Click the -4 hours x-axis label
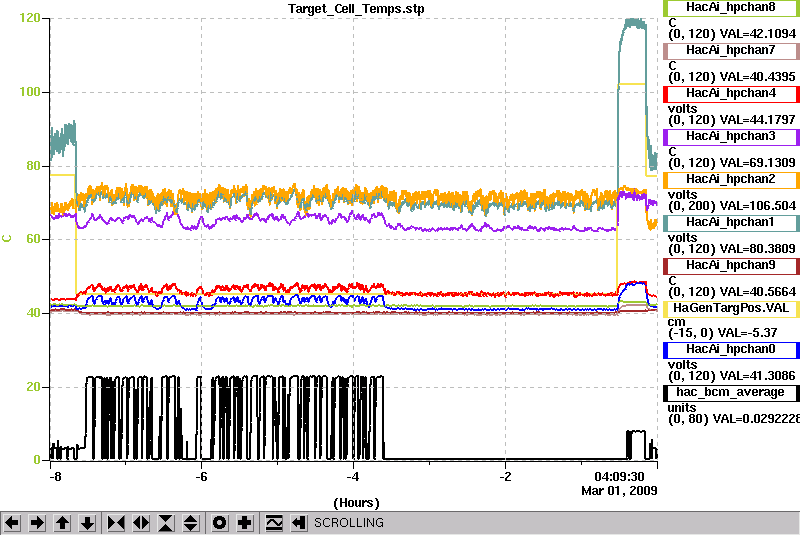The width and height of the screenshot is (800, 535). point(353,477)
